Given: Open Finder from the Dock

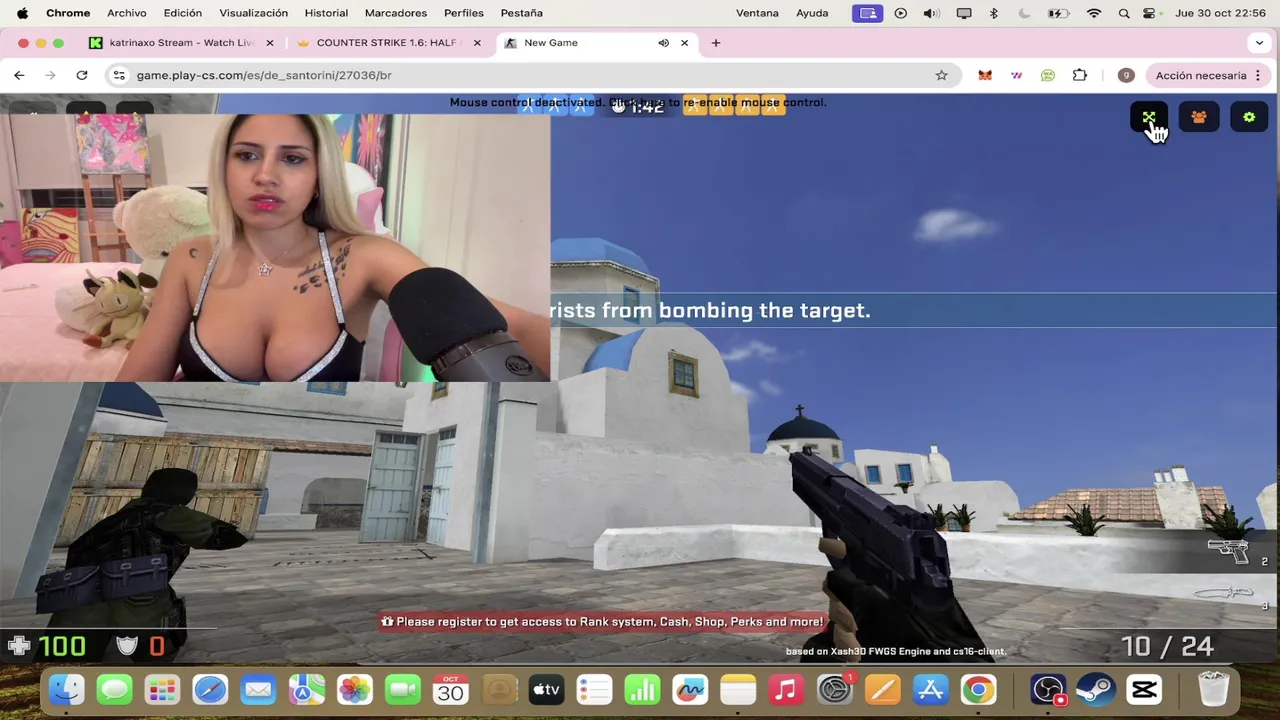Looking at the screenshot, I should point(67,690).
